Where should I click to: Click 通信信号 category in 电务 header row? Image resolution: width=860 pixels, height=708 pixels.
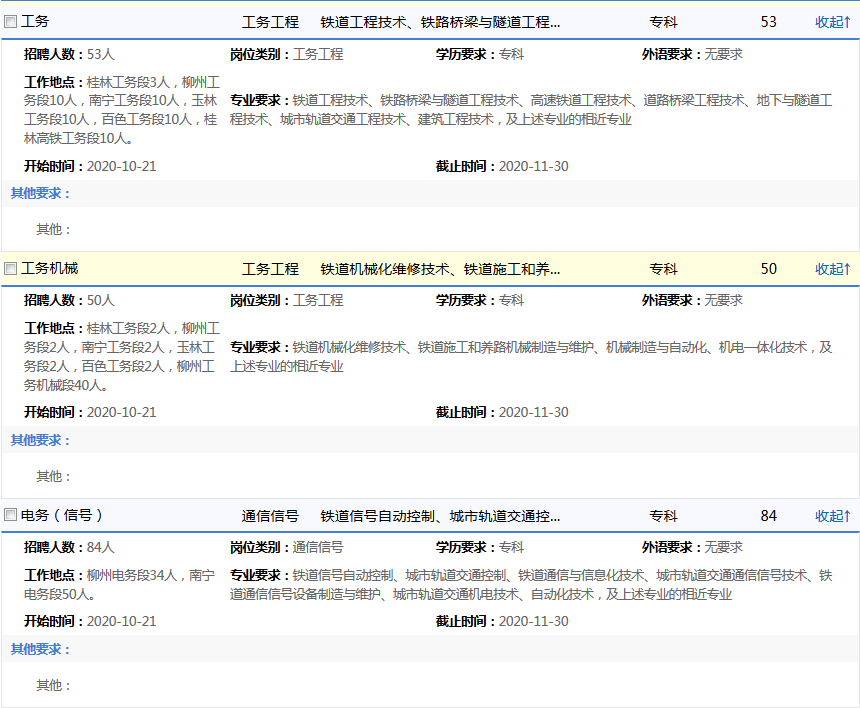pos(270,516)
